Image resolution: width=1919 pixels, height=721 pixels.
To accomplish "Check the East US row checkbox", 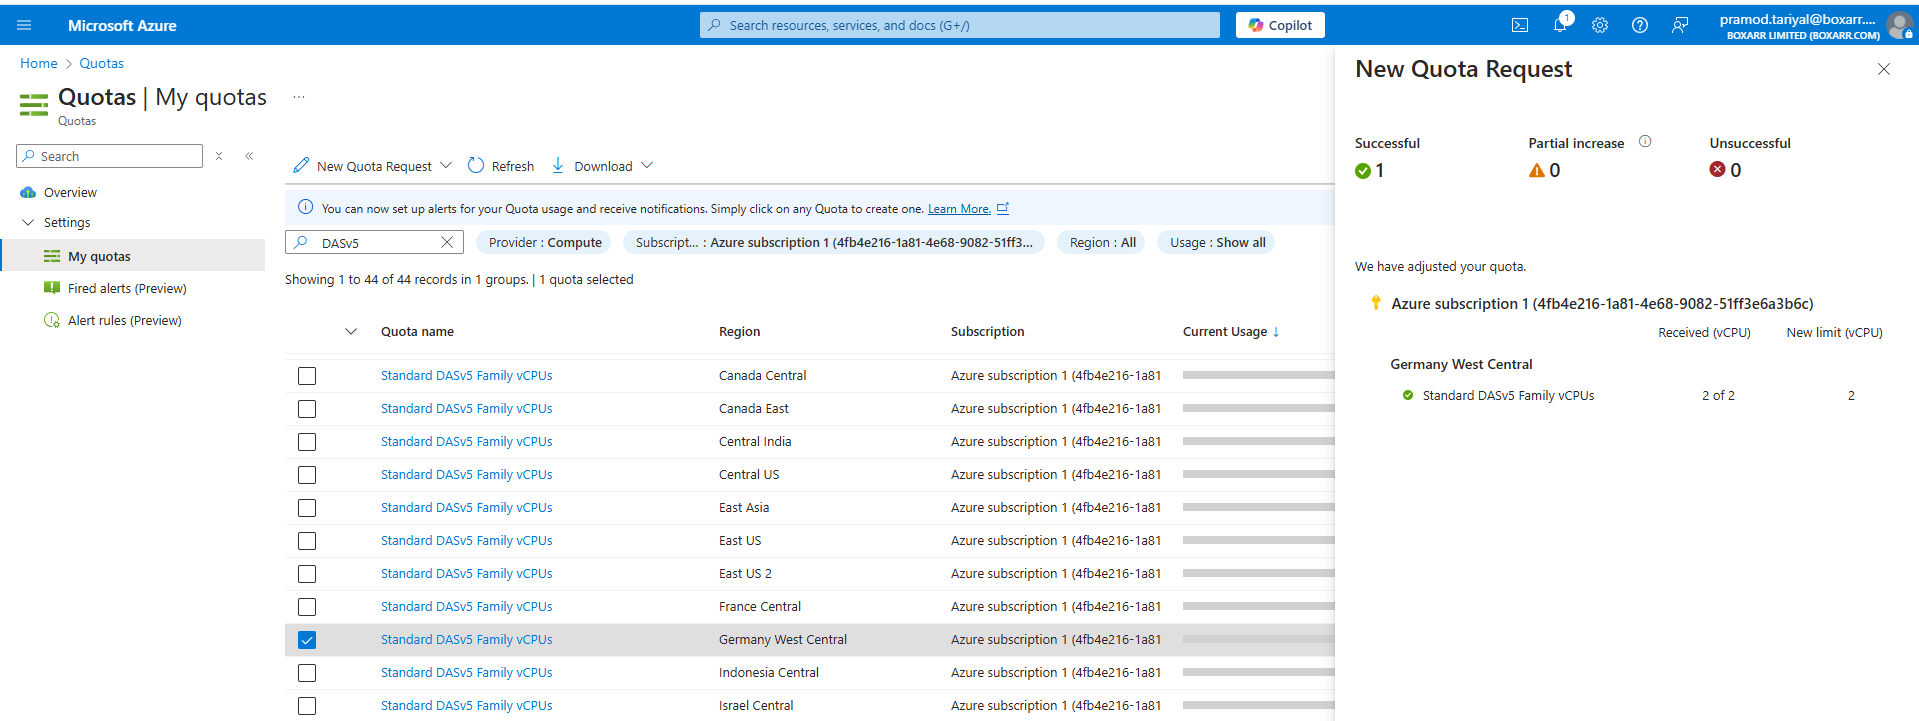I will (x=307, y=541).
